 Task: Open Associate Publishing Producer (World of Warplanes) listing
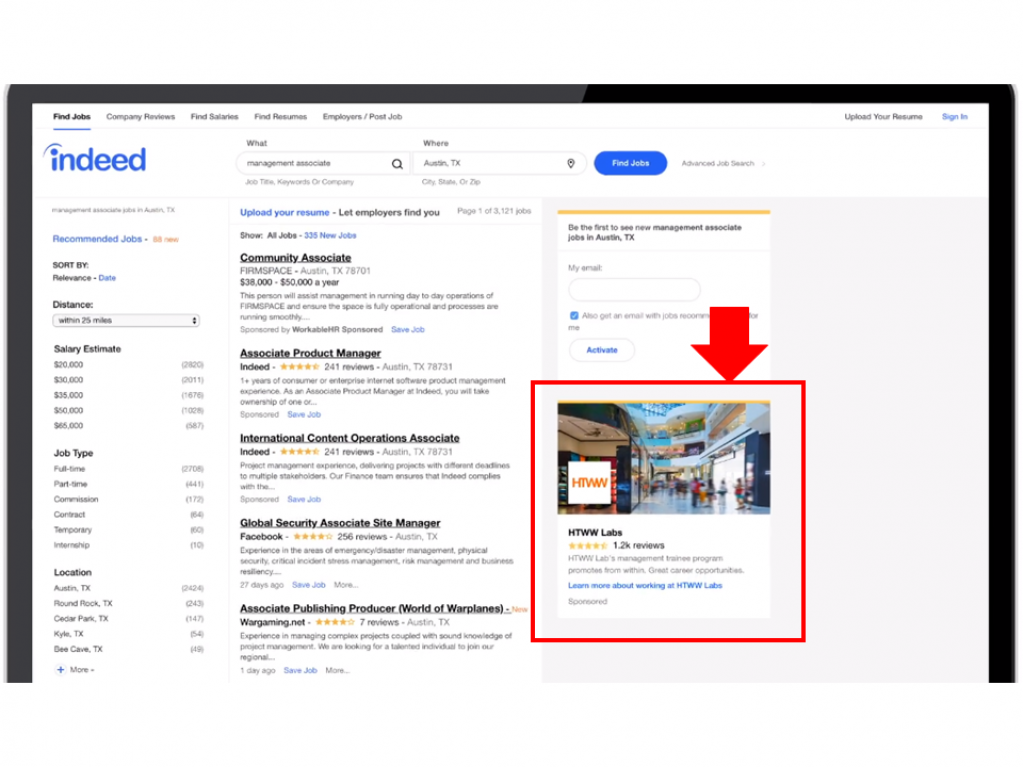(x=372, y=609)
